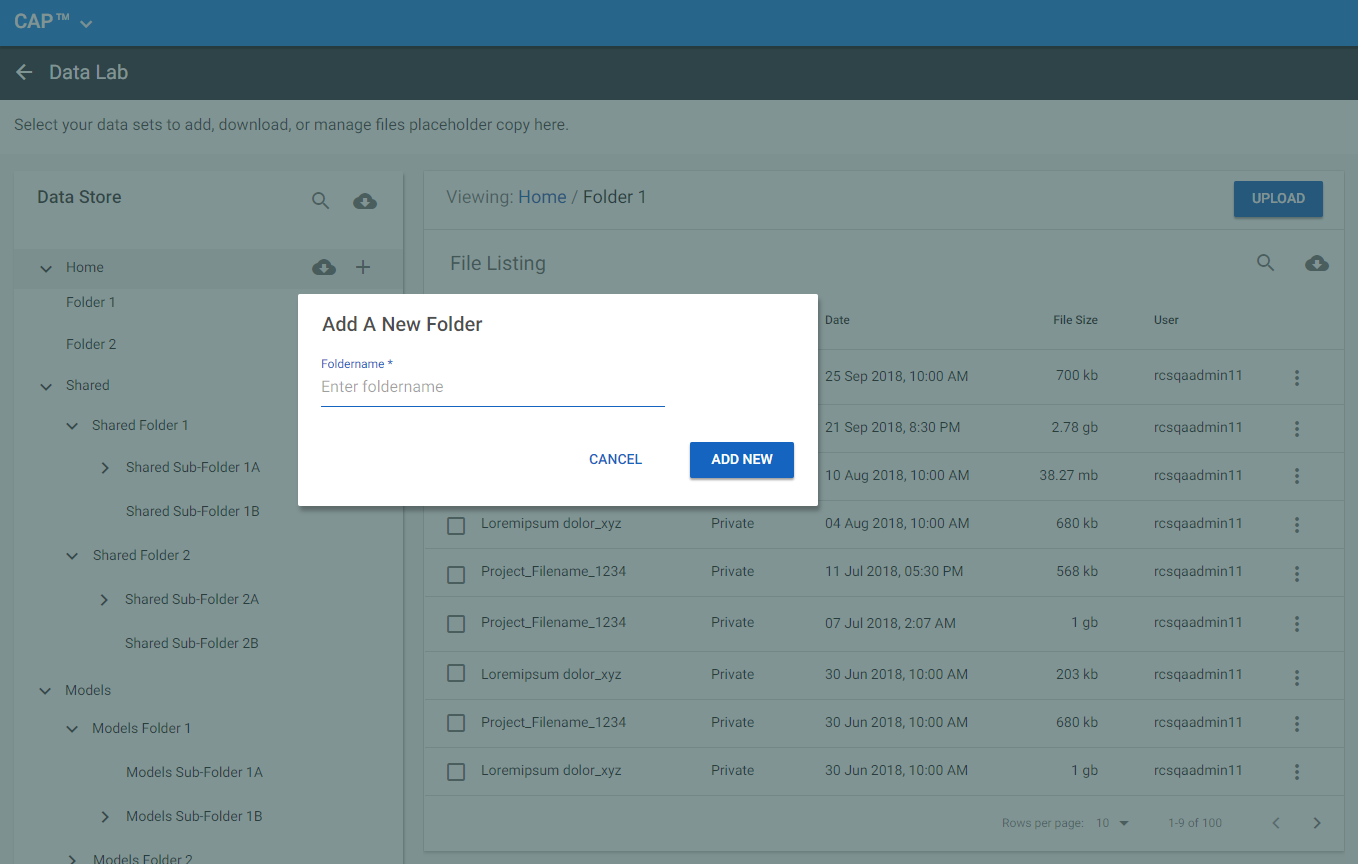Image resolution: width=1358 pixels, height=864 pixels.
Task: Click the 38.27 mb file size cell
Action: click(1068, 475)
